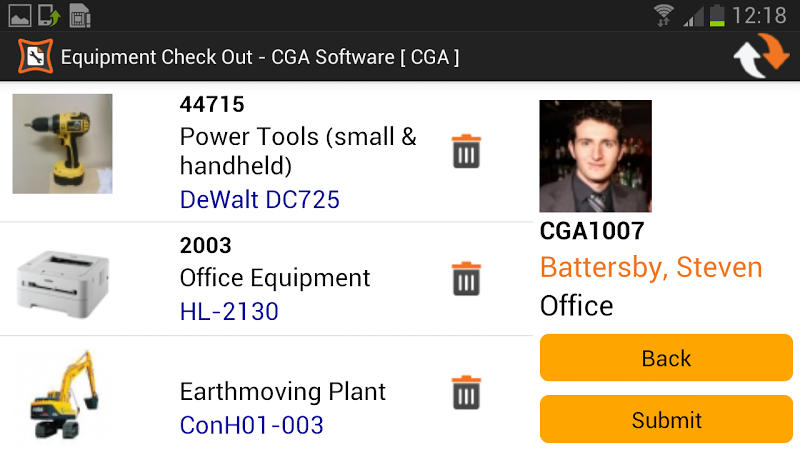800x450 pixels.
Task: Tap the battery indicator icon
Action: (717, 15)
